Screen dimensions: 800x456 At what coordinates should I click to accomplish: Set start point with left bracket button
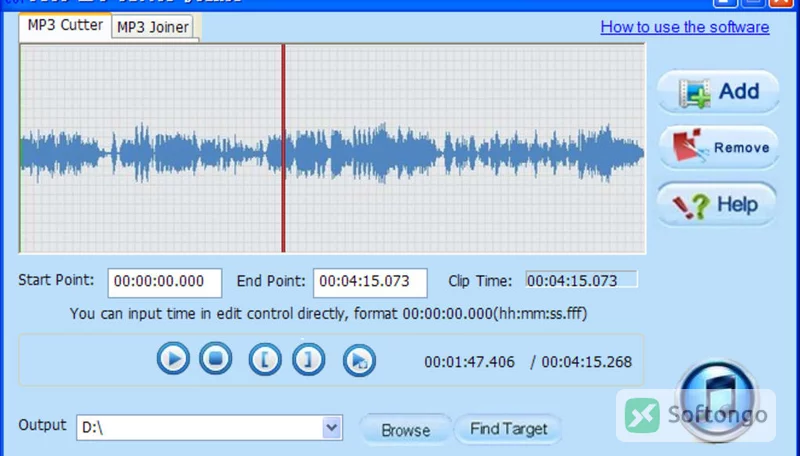[x=265, y=360]
